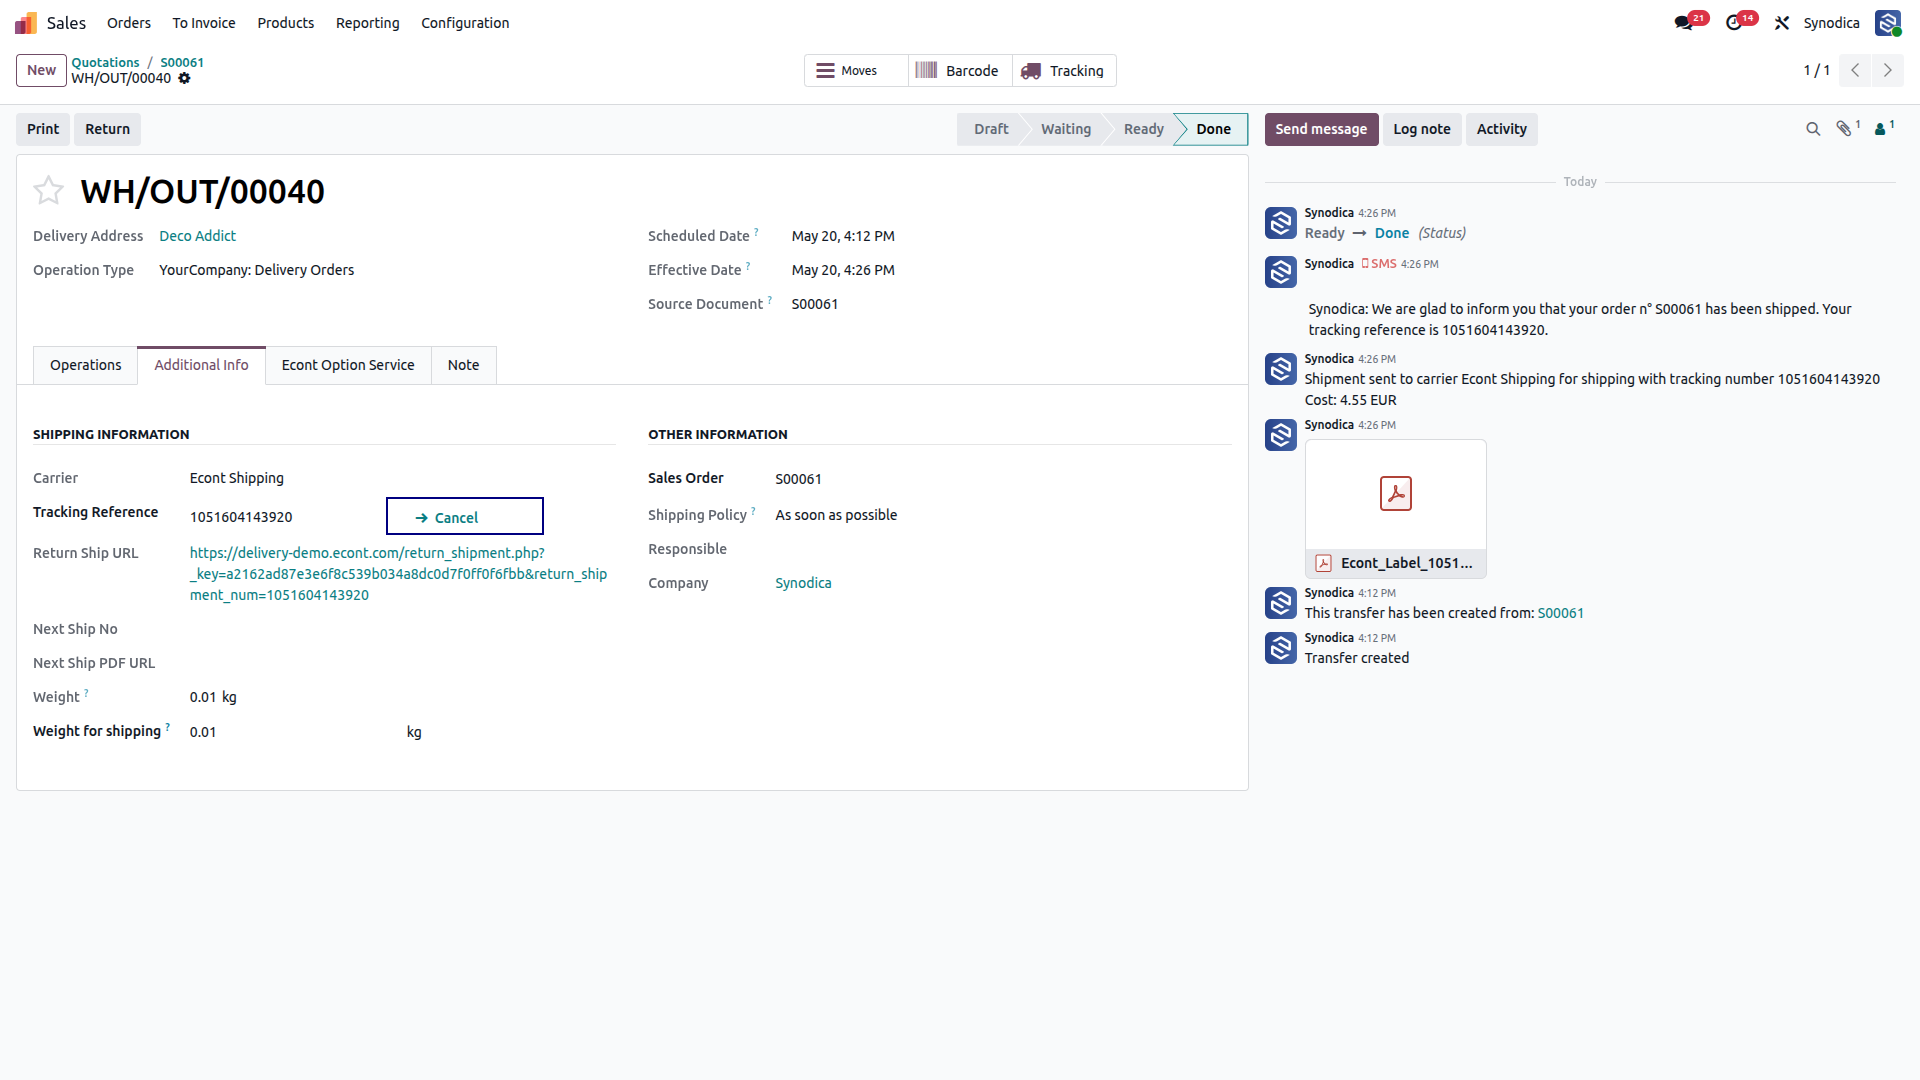
Task: Open the Synodica user avatar menu
Action: (1888, 23)
